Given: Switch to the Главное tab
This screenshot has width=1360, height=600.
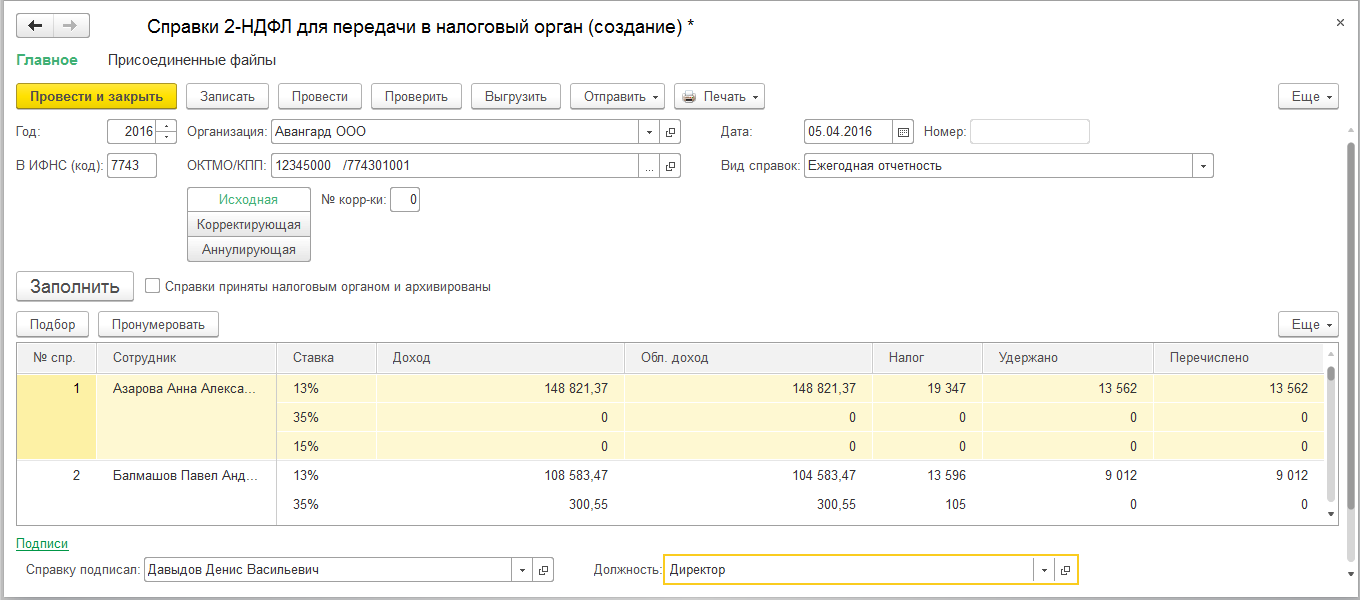Looking at the screenshot, I should (47, 60).
